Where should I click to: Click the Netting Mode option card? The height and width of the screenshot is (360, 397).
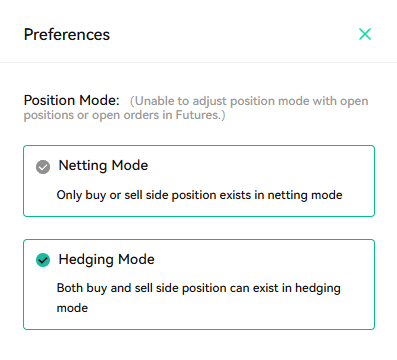[x=199, y=181]
